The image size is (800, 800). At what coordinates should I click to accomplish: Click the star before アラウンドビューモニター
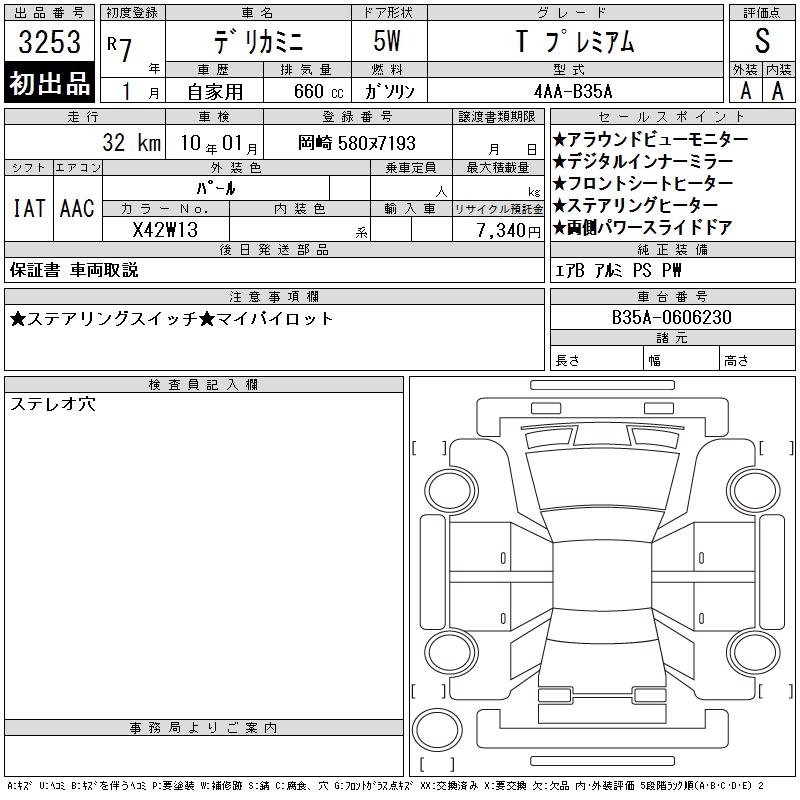(x=560, y=140)
